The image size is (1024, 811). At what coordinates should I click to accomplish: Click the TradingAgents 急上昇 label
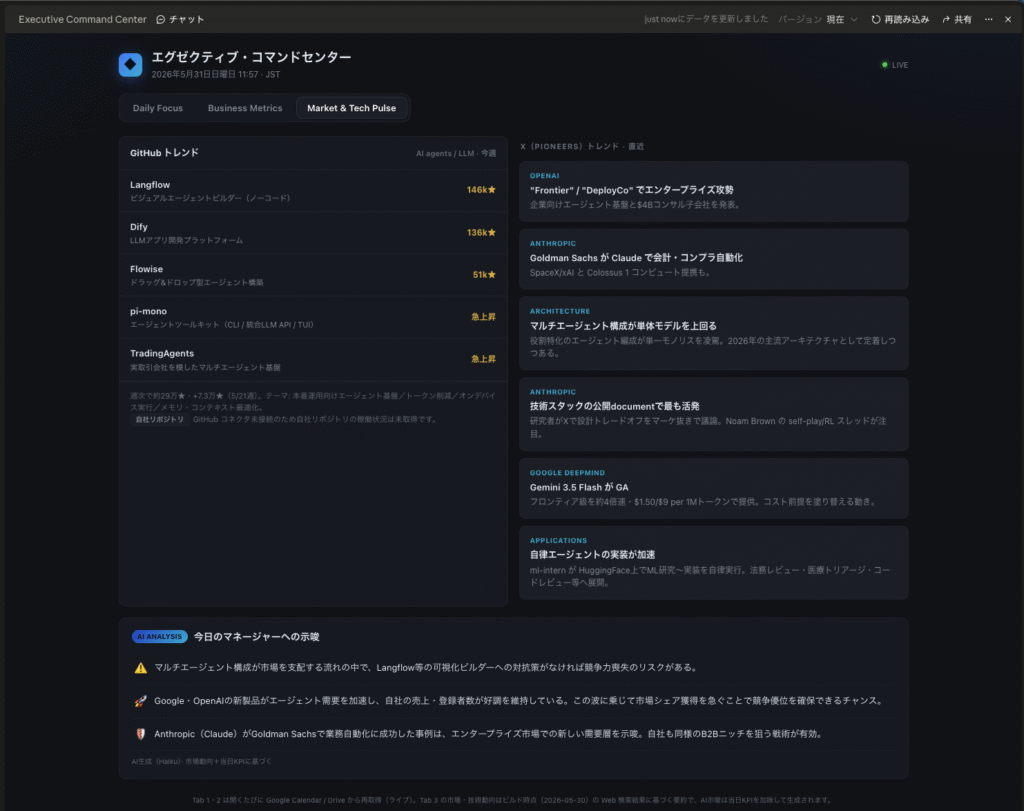coord(483,359)
